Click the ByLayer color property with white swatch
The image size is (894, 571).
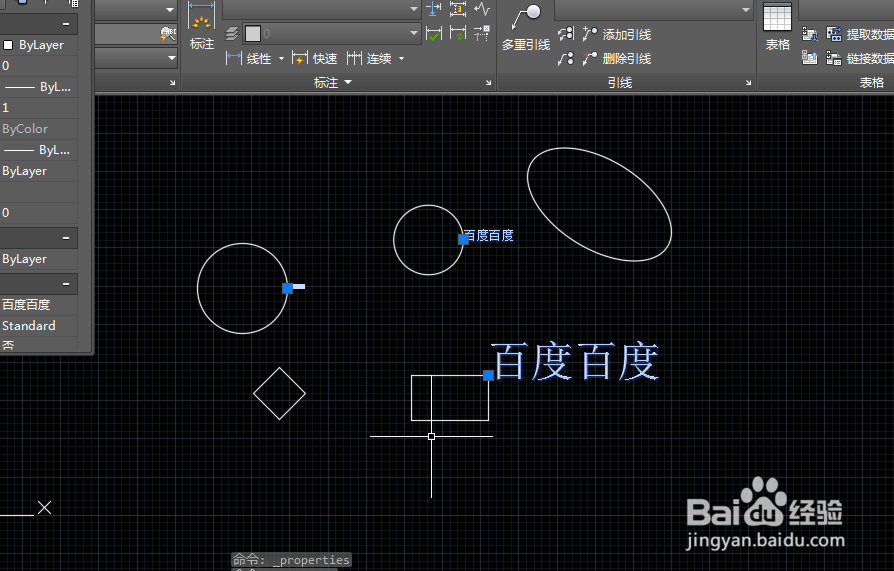coord(39,45)
